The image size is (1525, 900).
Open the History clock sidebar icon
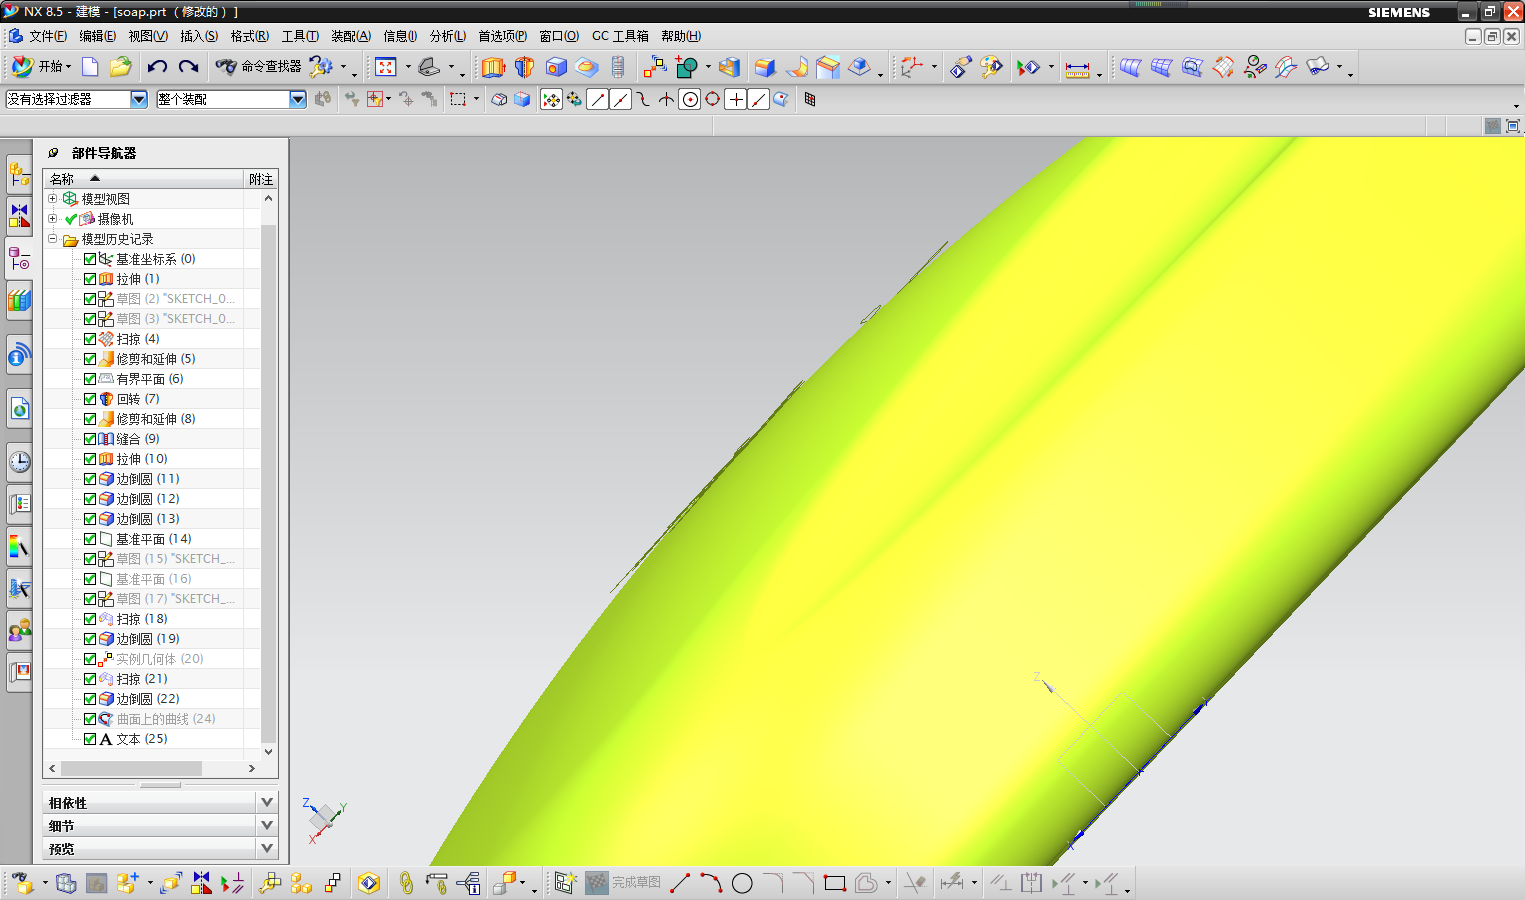(19, 462)
